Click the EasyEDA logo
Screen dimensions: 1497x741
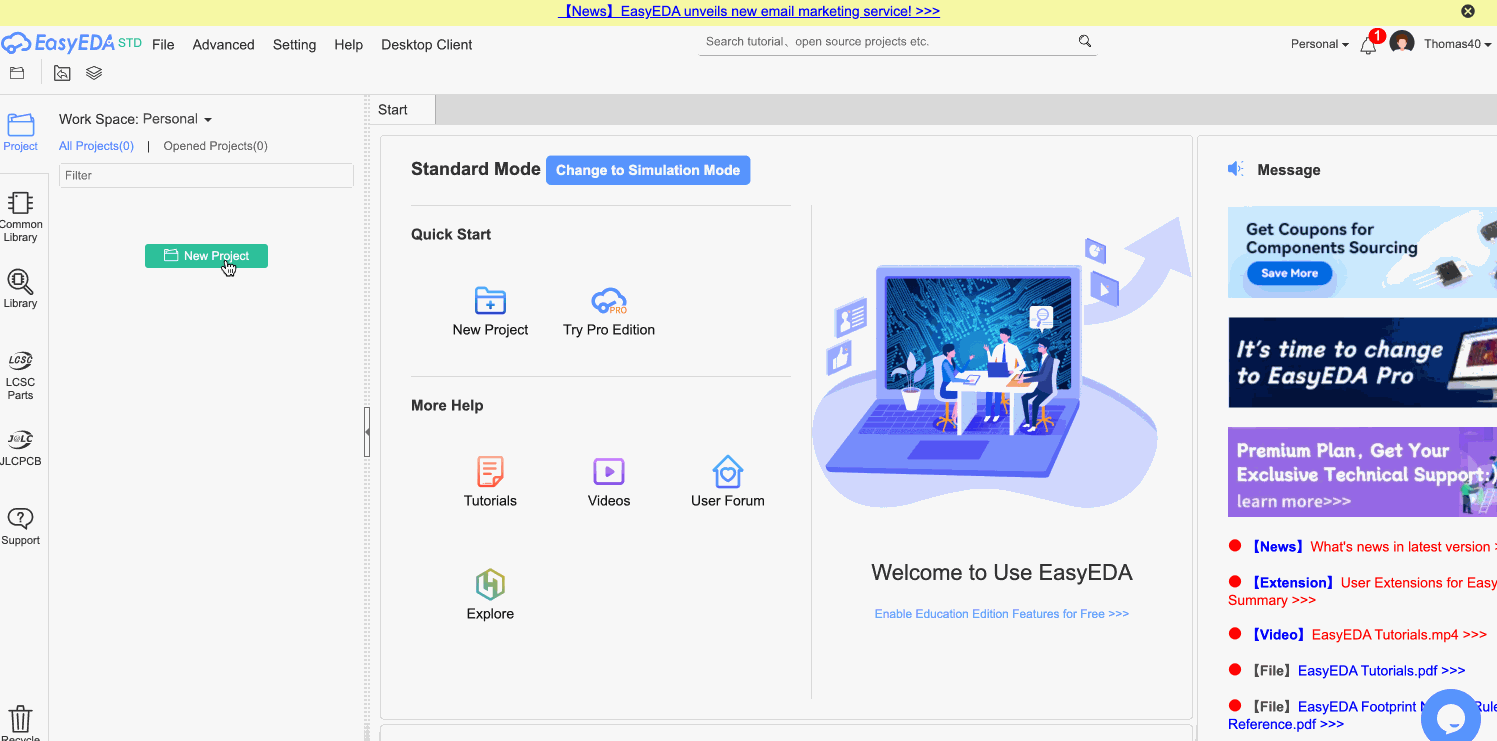(71, 43)
